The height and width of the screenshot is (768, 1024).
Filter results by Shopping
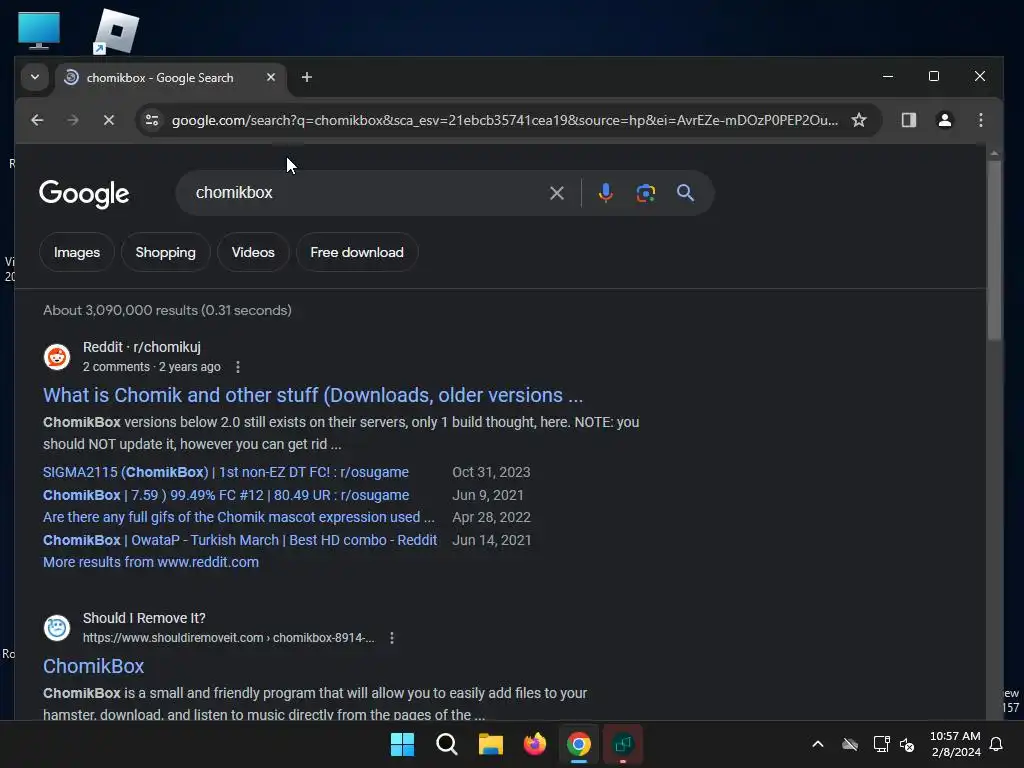pos(165,252)
